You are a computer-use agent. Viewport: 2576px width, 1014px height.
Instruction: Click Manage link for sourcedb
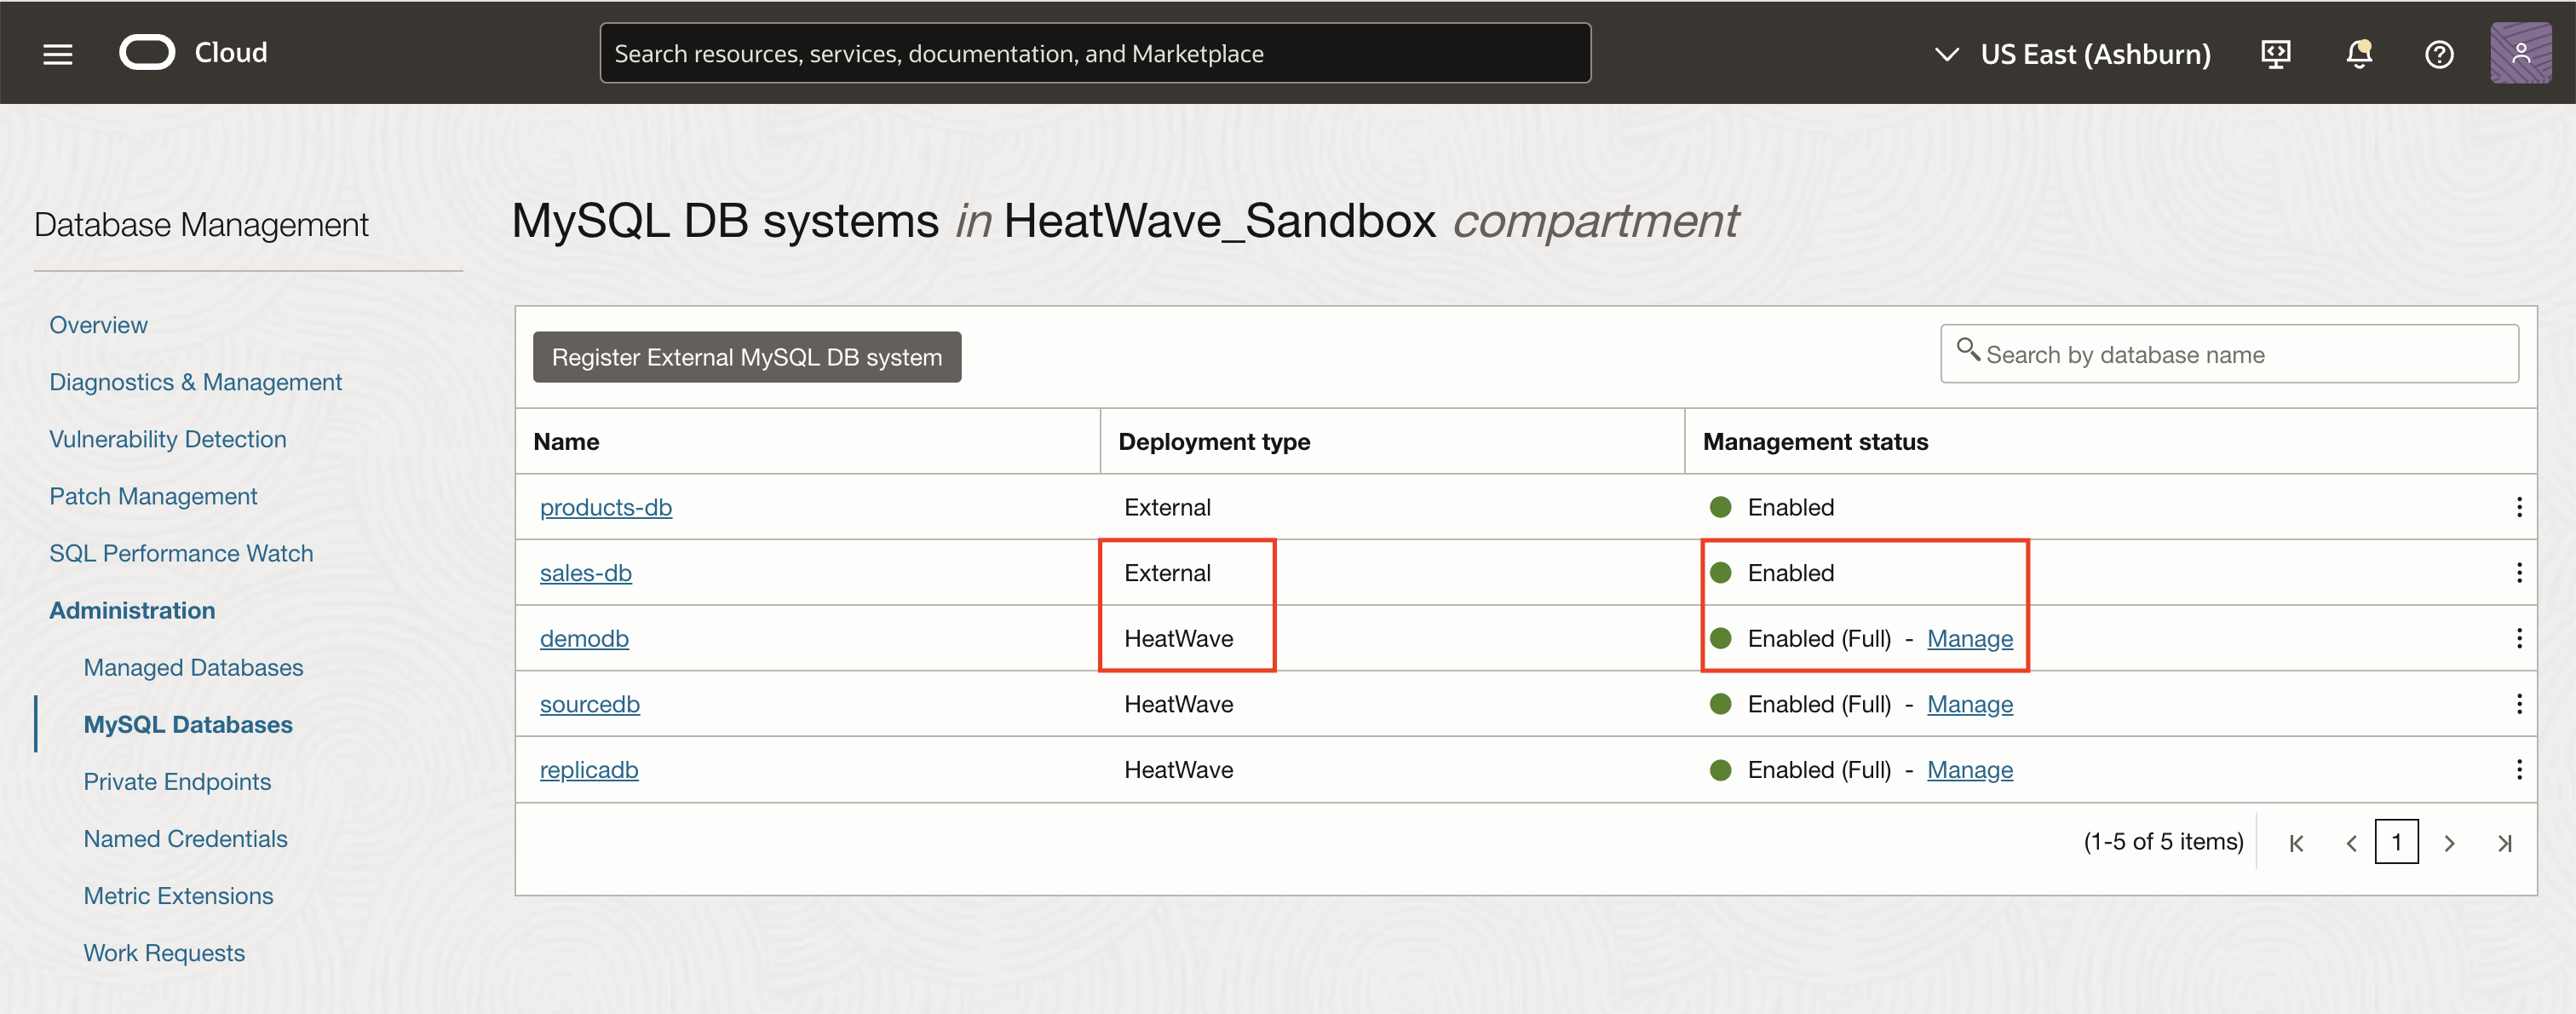[x=1969, y=704]
